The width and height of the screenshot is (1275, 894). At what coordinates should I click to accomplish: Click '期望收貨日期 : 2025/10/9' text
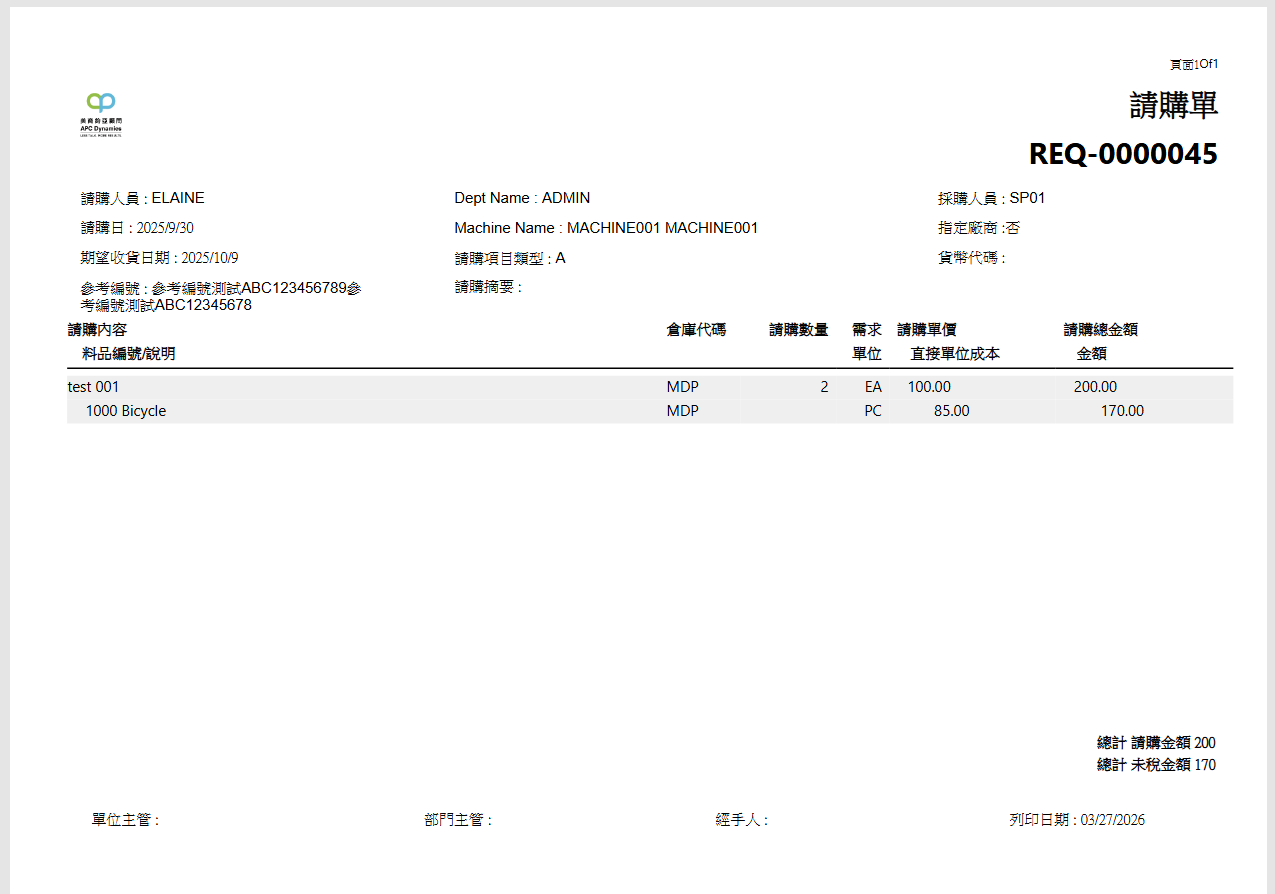point(160,258)
